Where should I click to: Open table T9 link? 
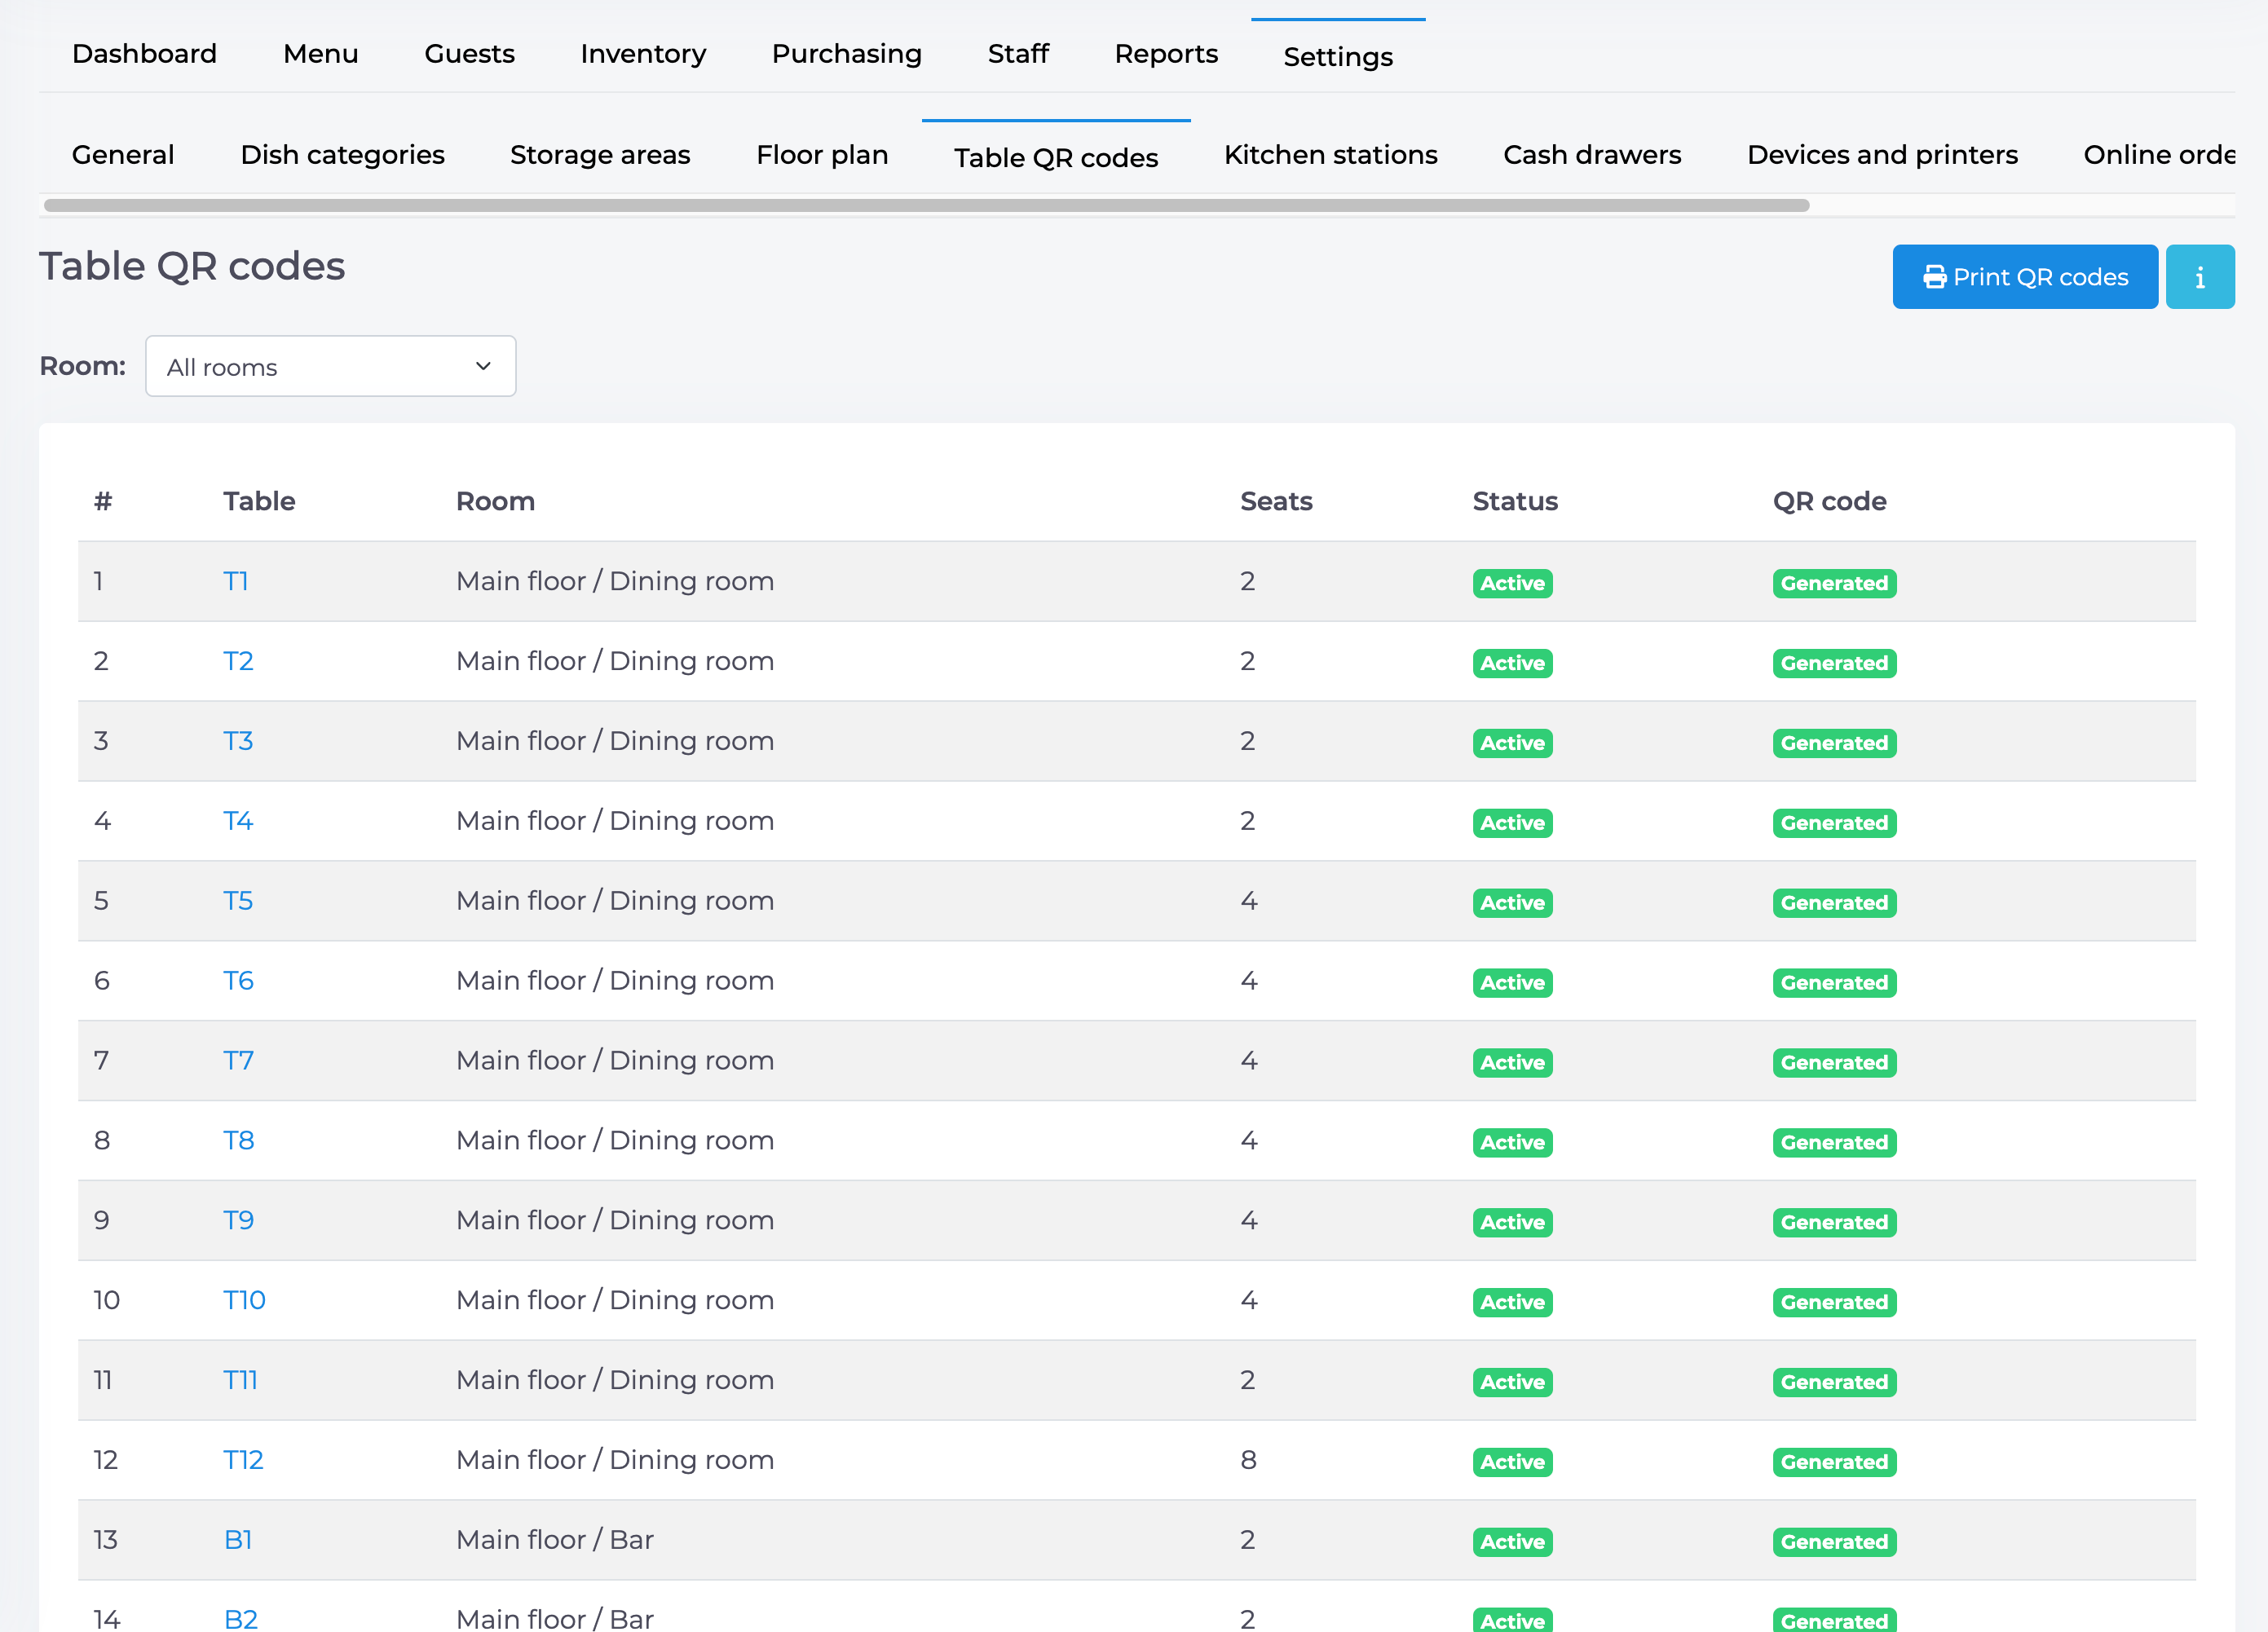[x=238, y=1221]
